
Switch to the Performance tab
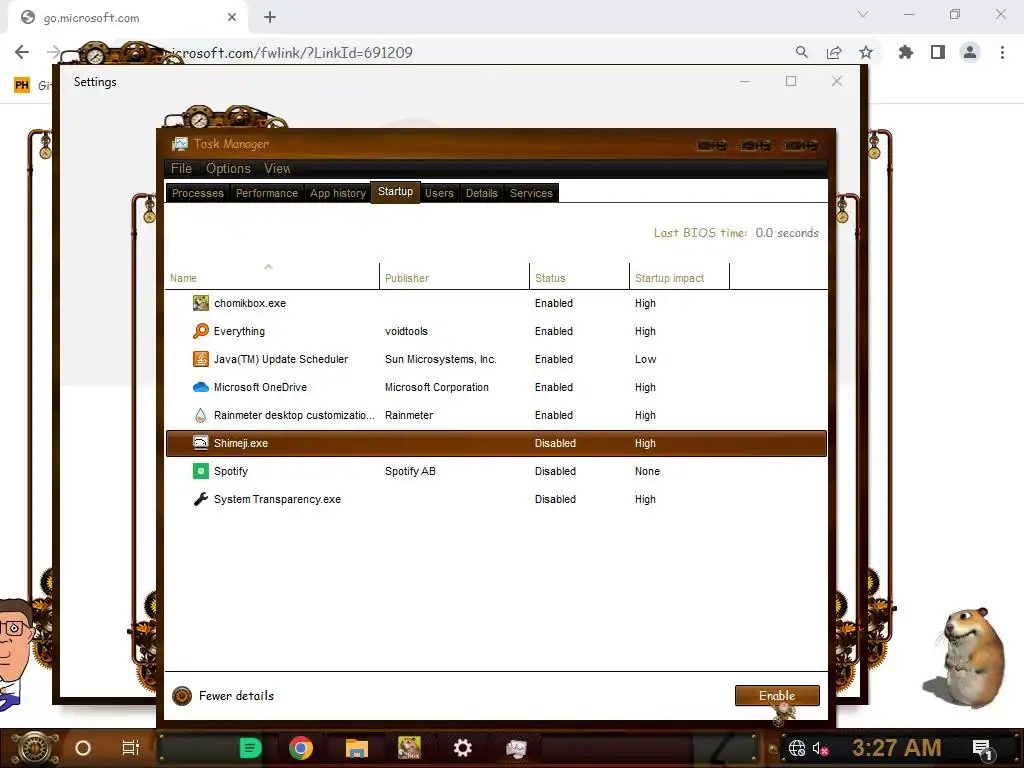[266, 193]
